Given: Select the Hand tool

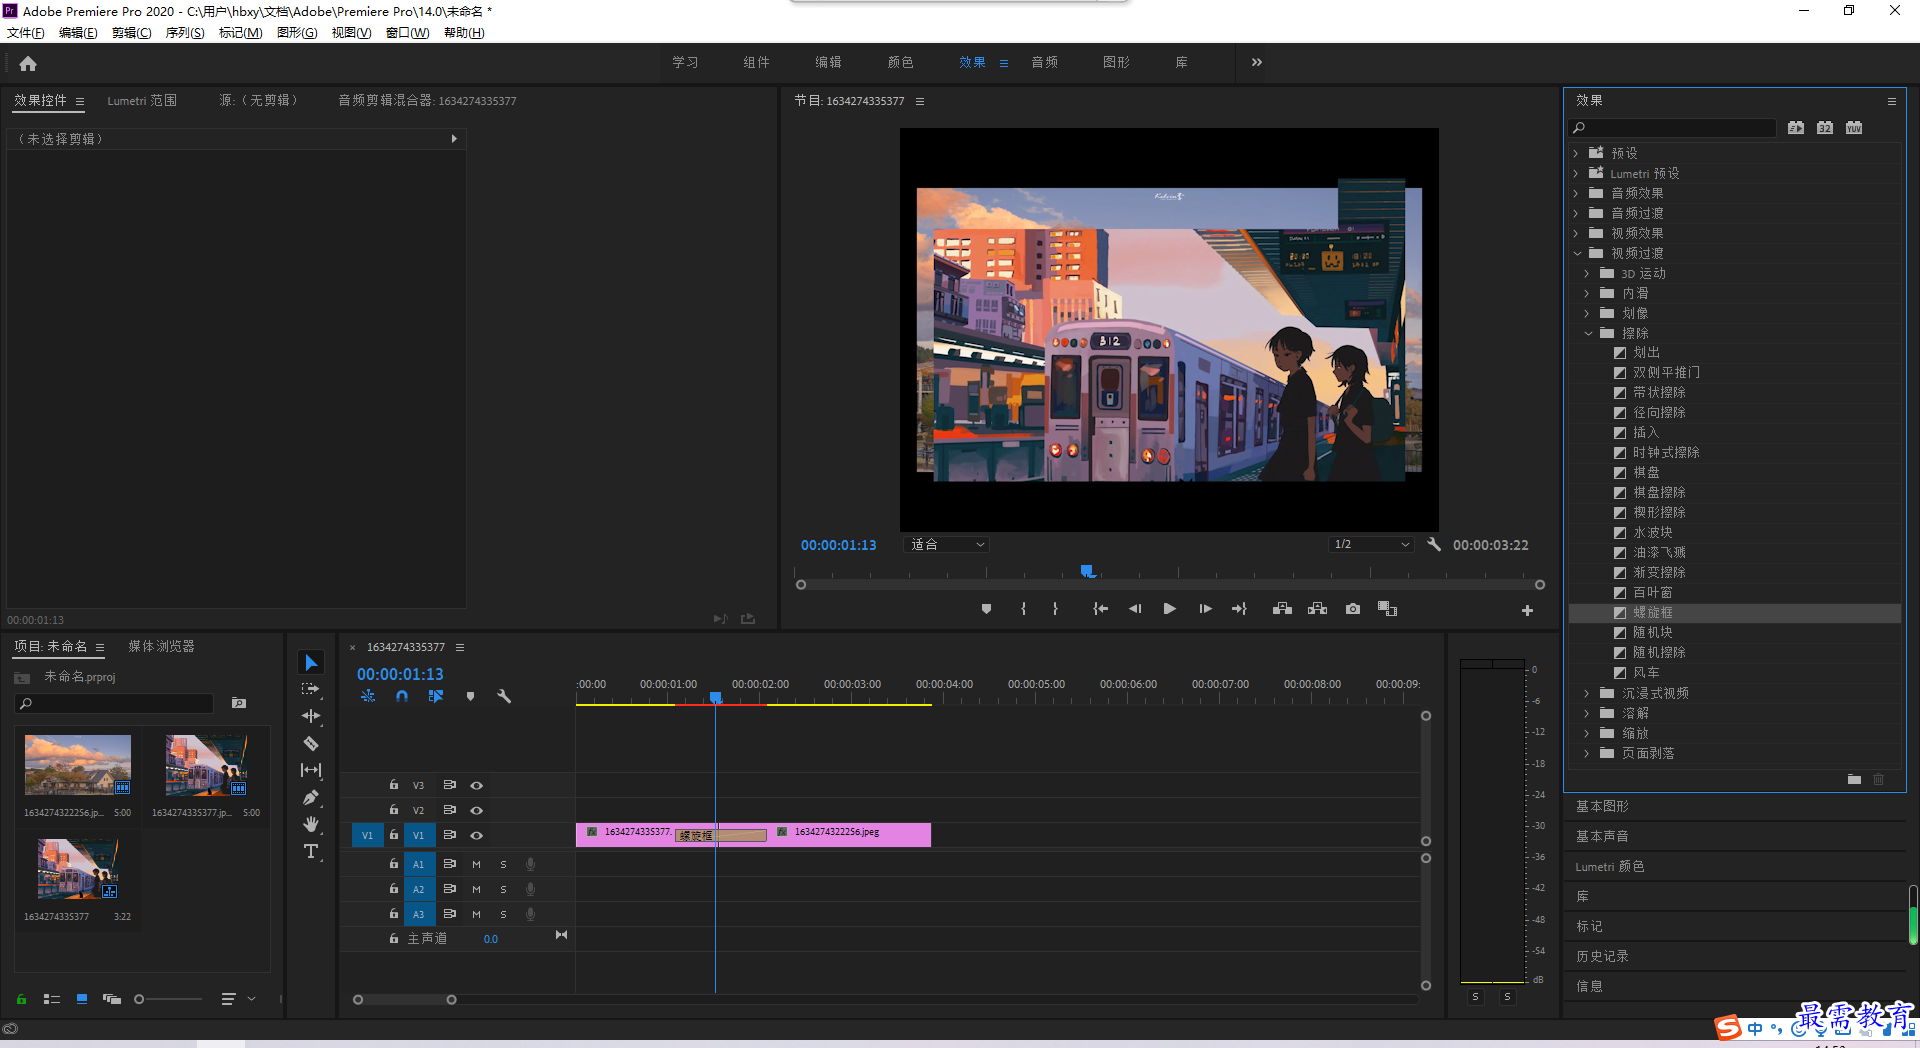Looking at the screenshot, I should point(311,824).
